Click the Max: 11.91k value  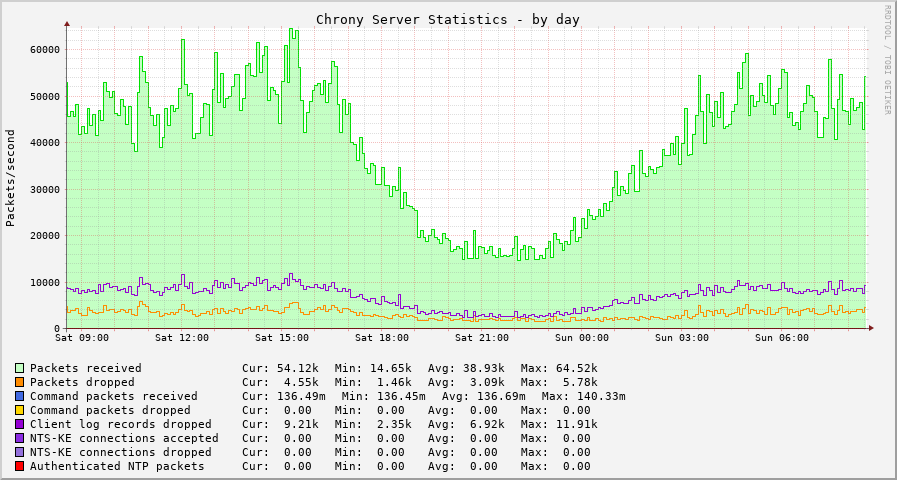click(x=559, y=425)
